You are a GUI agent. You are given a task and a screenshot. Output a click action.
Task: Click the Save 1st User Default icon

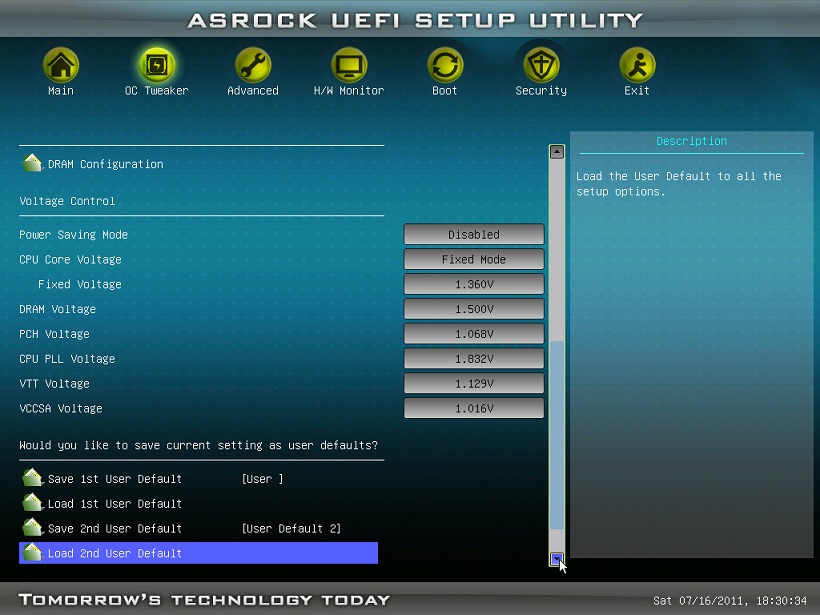click(x=32, y=477)
